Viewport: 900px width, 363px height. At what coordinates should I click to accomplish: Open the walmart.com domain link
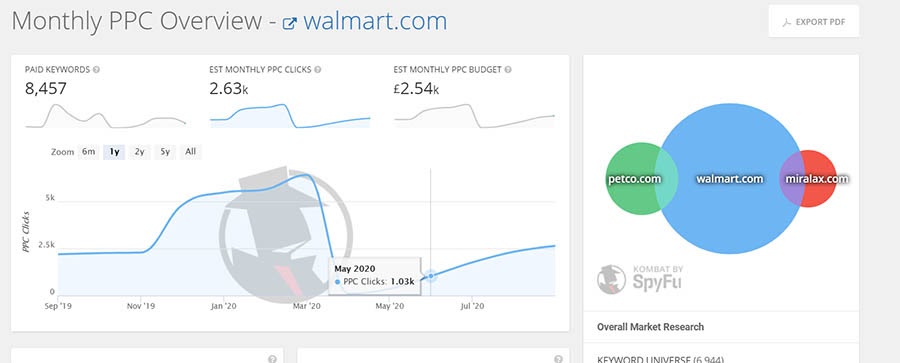pyautogui.click(x=375, y=22)
